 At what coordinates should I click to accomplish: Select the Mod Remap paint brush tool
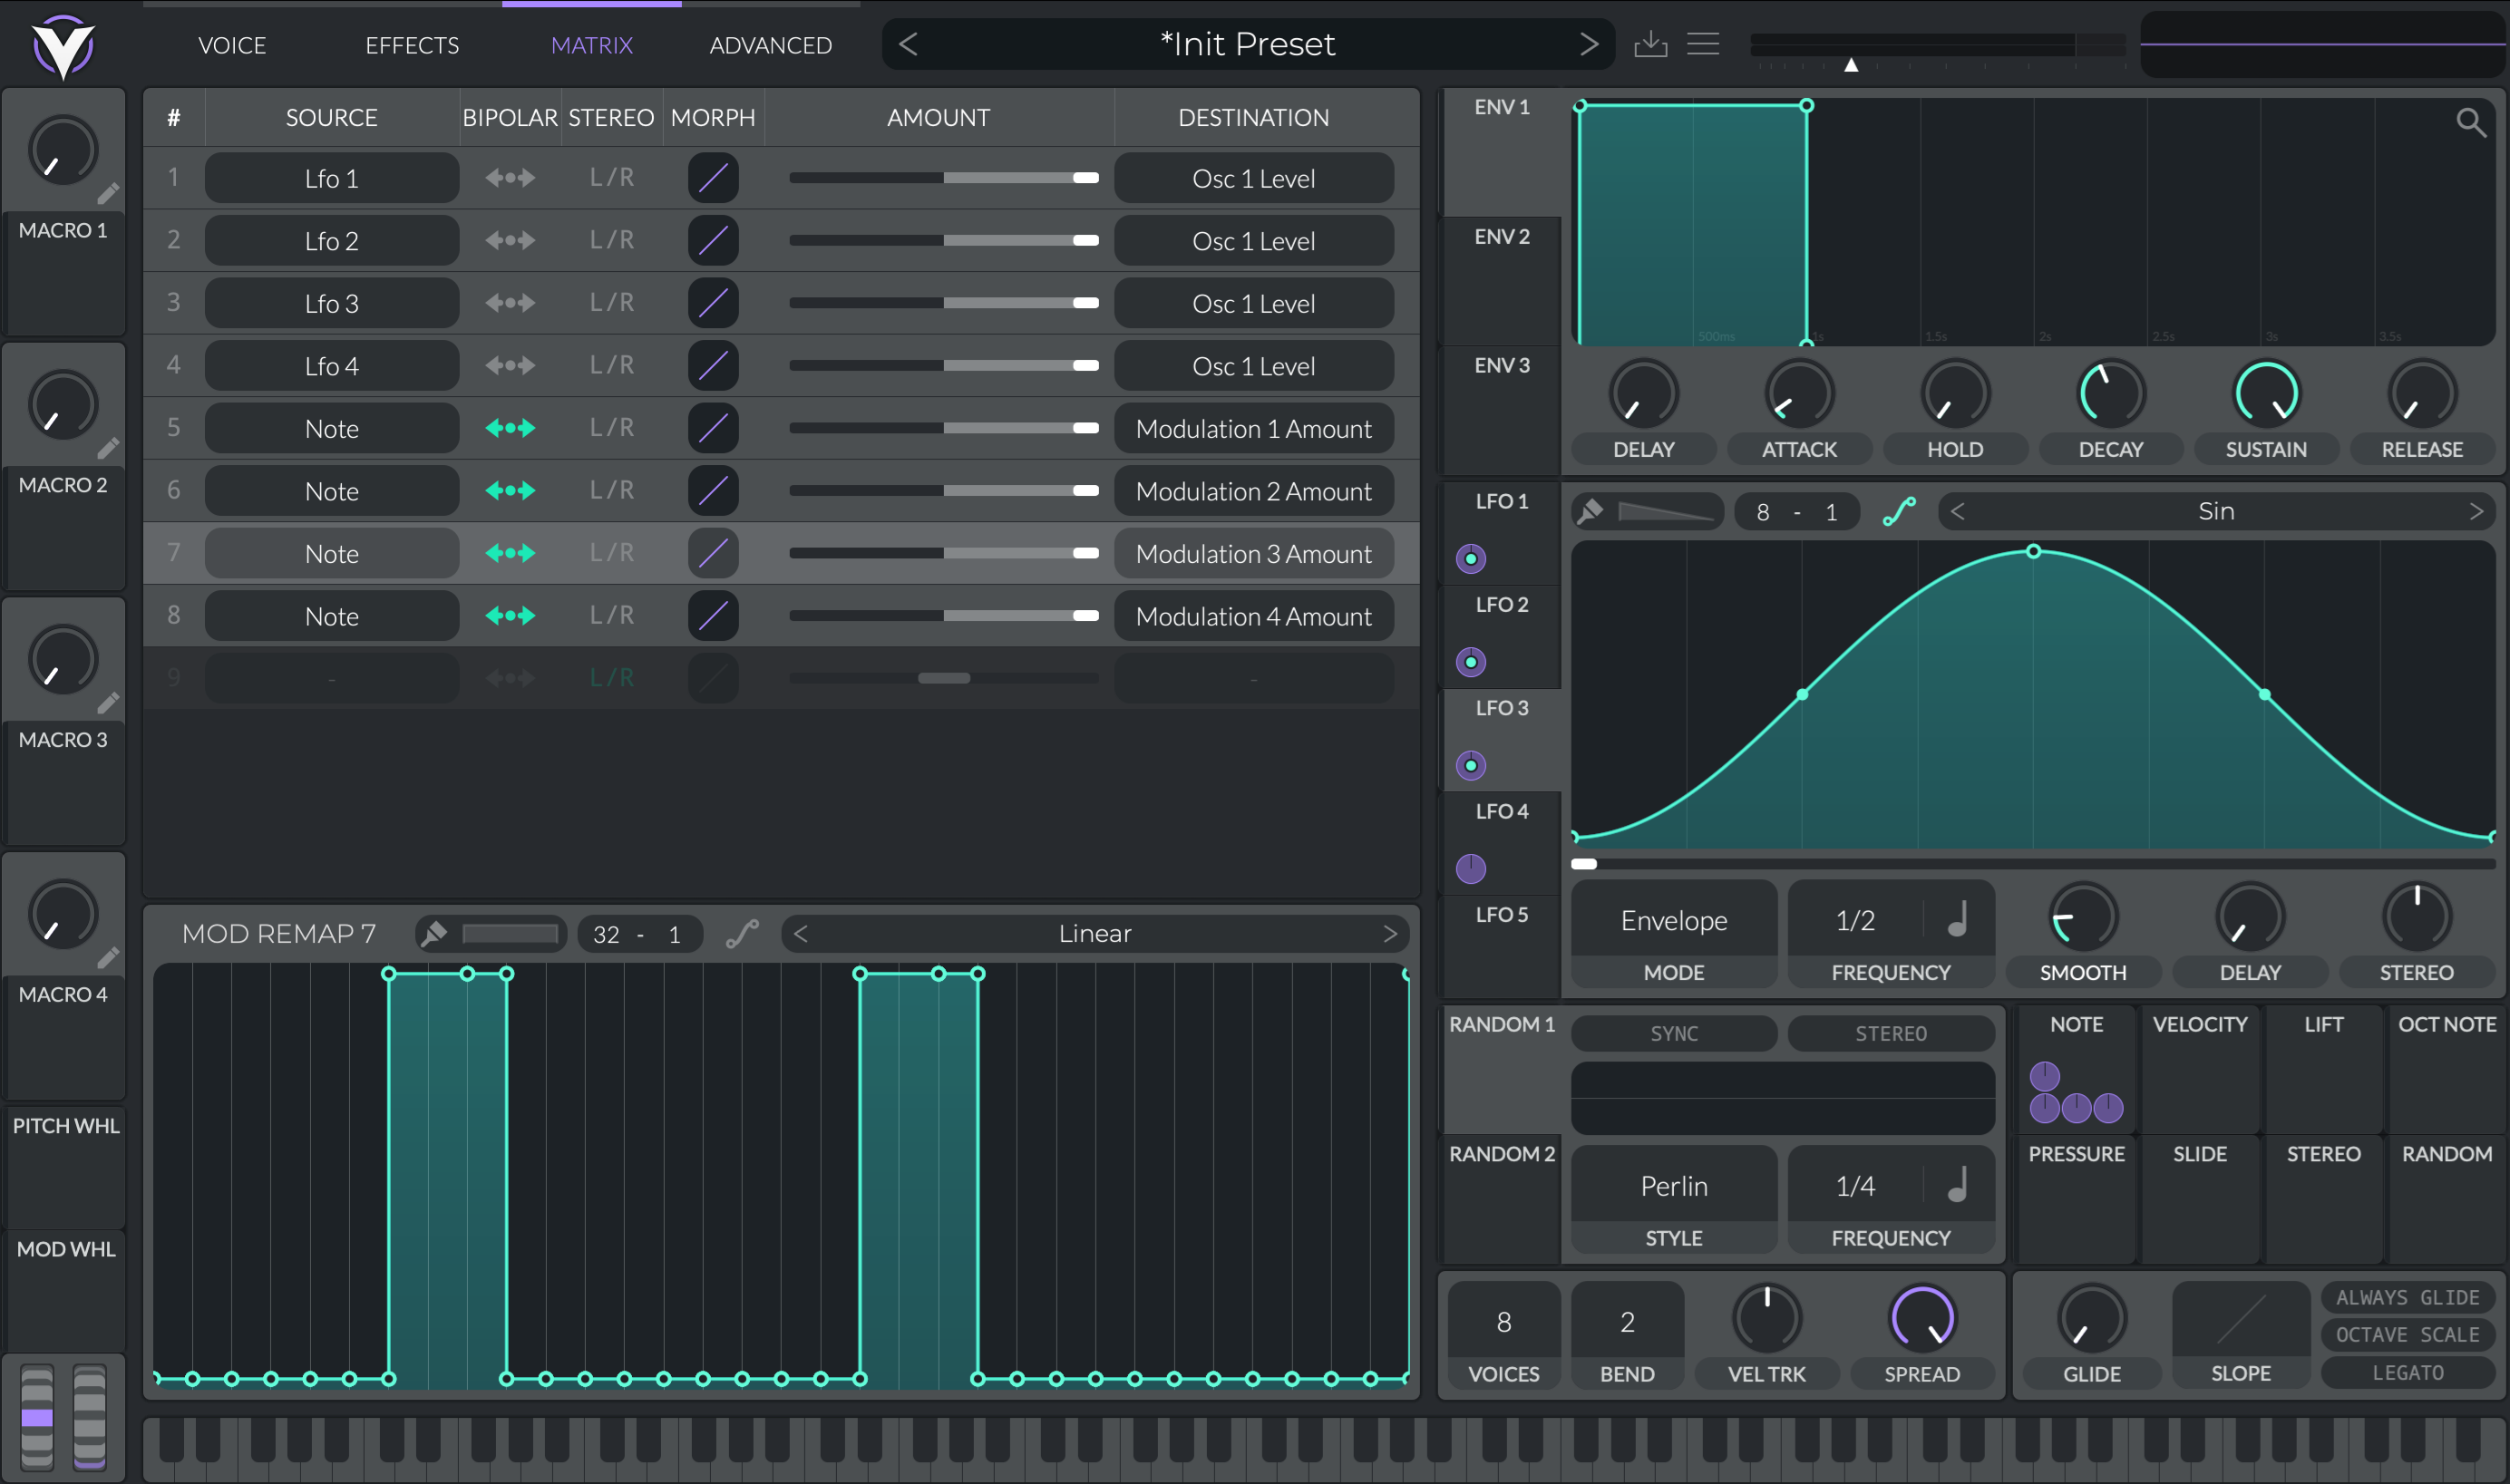[x=434, y=934]
